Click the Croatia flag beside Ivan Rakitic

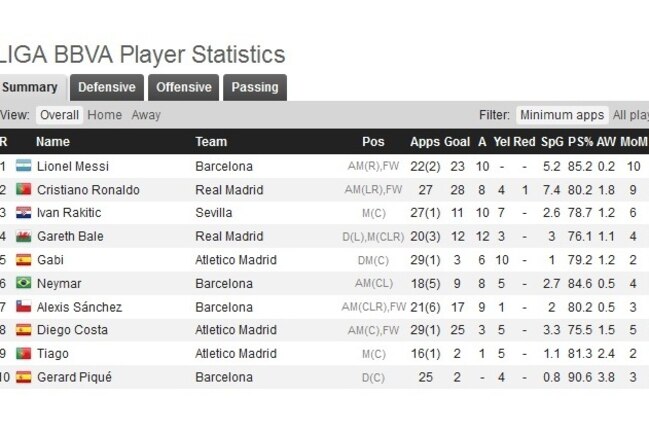click(x=24, y=212)
